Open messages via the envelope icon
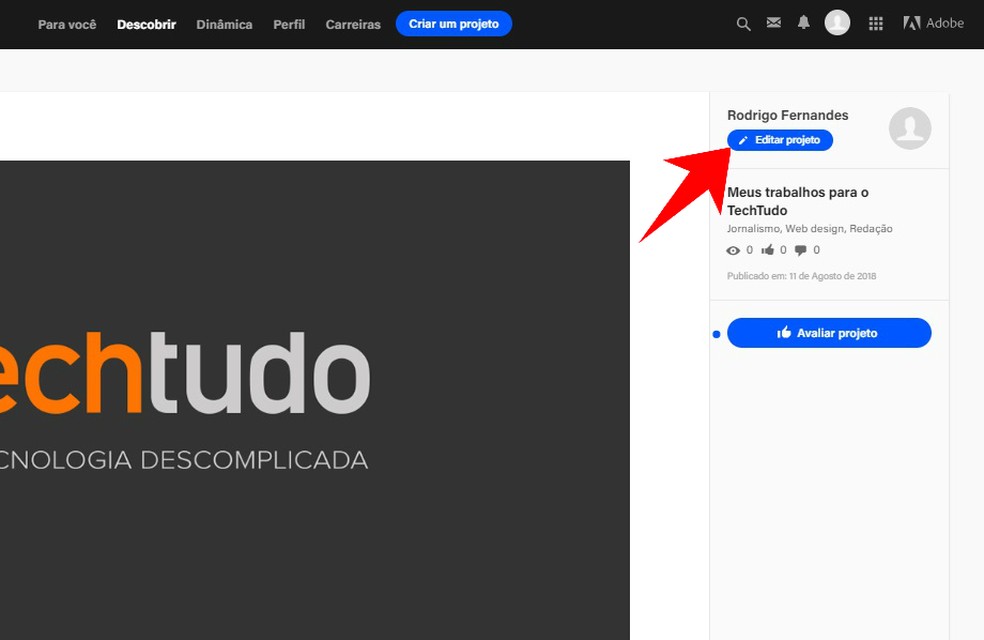Viewport: 984px width, 640px height. tap(773, 22)
